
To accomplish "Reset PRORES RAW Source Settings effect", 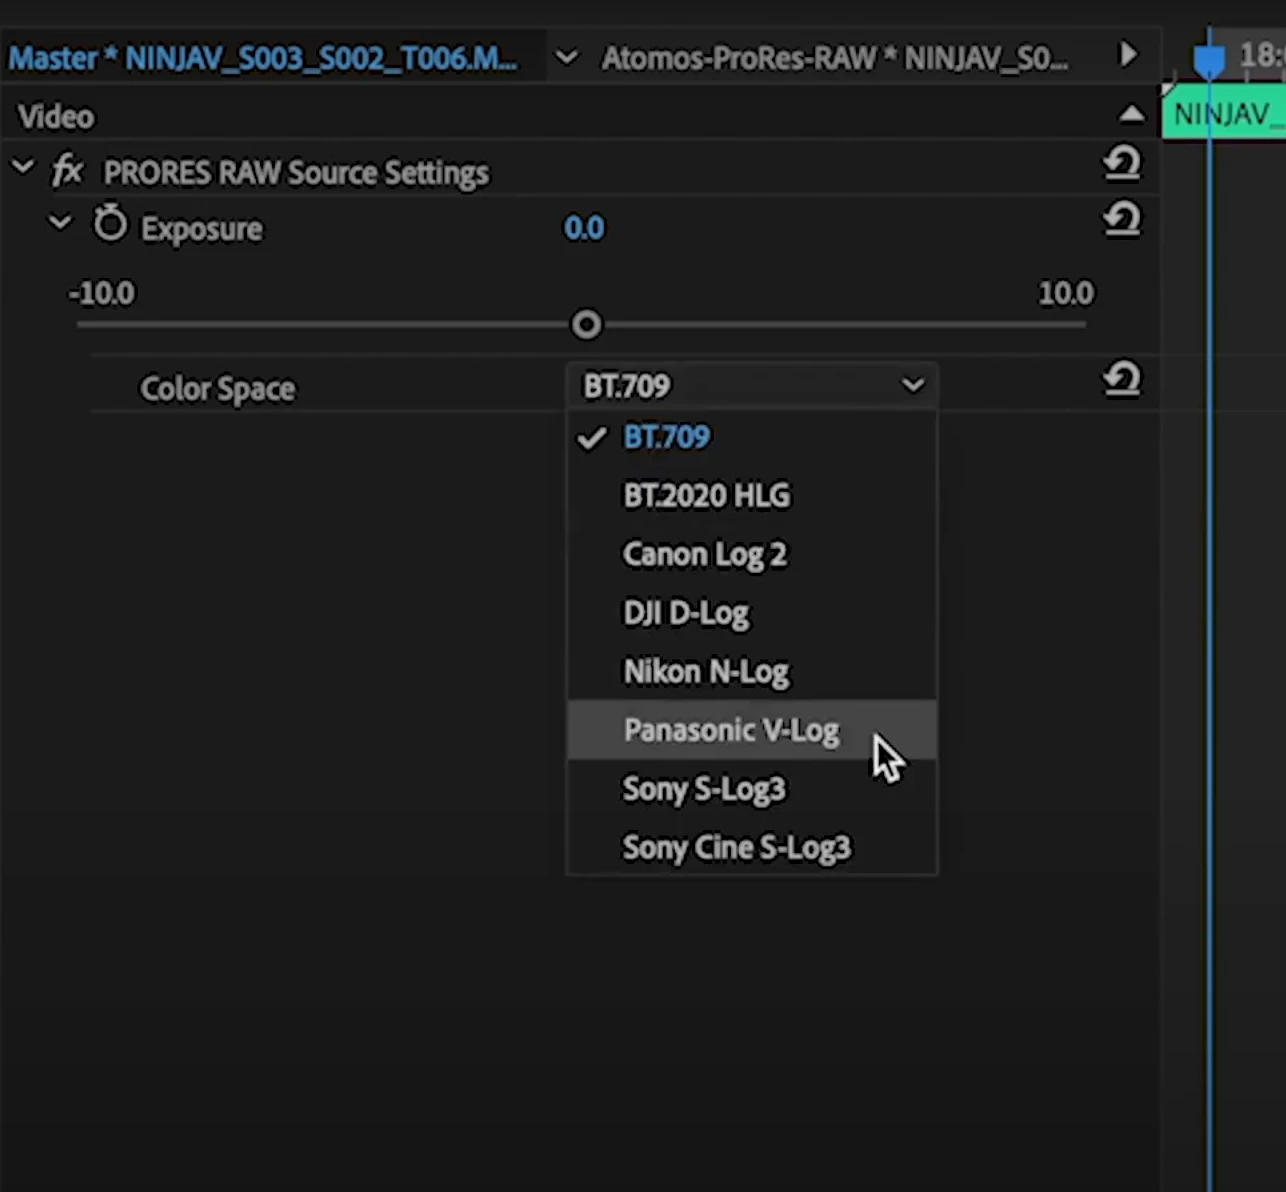I will 1122,164.
